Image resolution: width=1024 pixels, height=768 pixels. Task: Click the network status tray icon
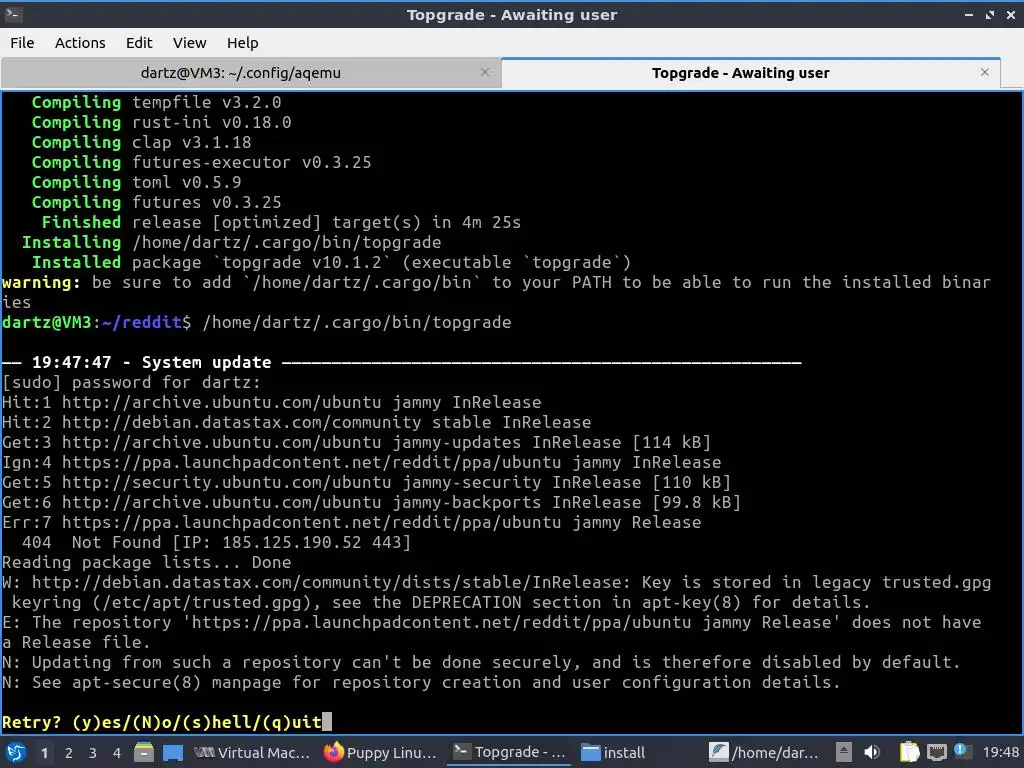[936, 753]
